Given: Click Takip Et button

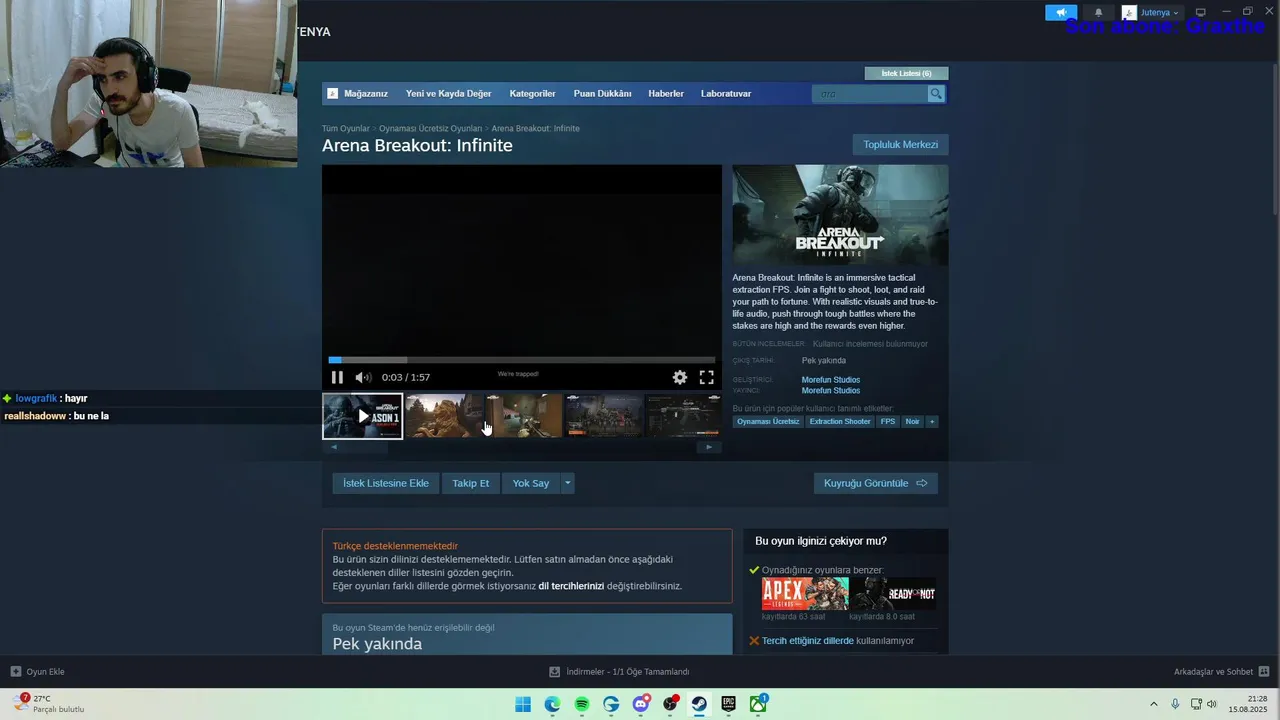Looking at the screenshot, I should [x=470, y=483].
